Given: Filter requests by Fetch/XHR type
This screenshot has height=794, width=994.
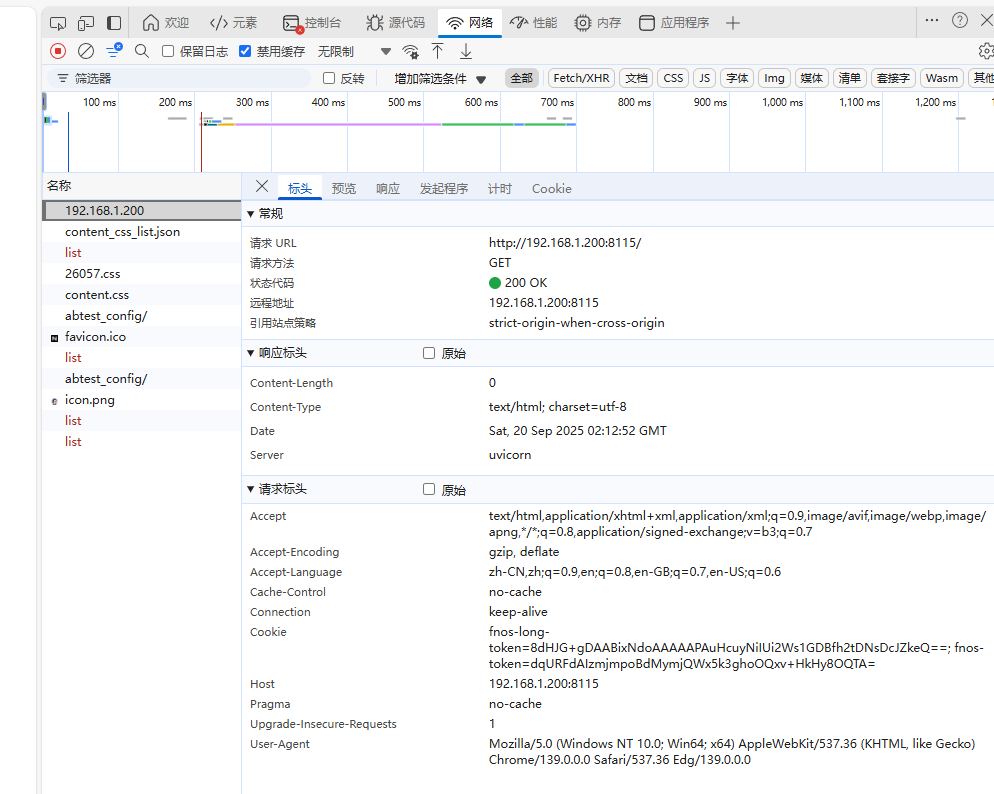Looking at the screenshot, I should pos(581,78).
